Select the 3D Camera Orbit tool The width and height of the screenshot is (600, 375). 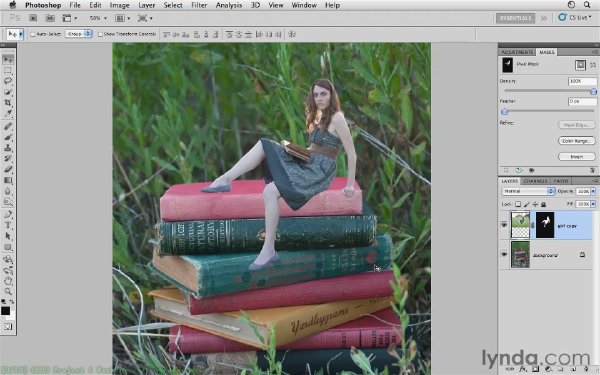[x=8, y=270]
